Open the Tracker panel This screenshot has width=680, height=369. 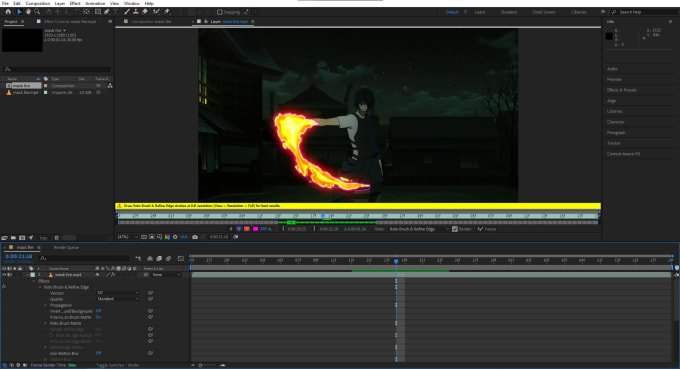614,143
